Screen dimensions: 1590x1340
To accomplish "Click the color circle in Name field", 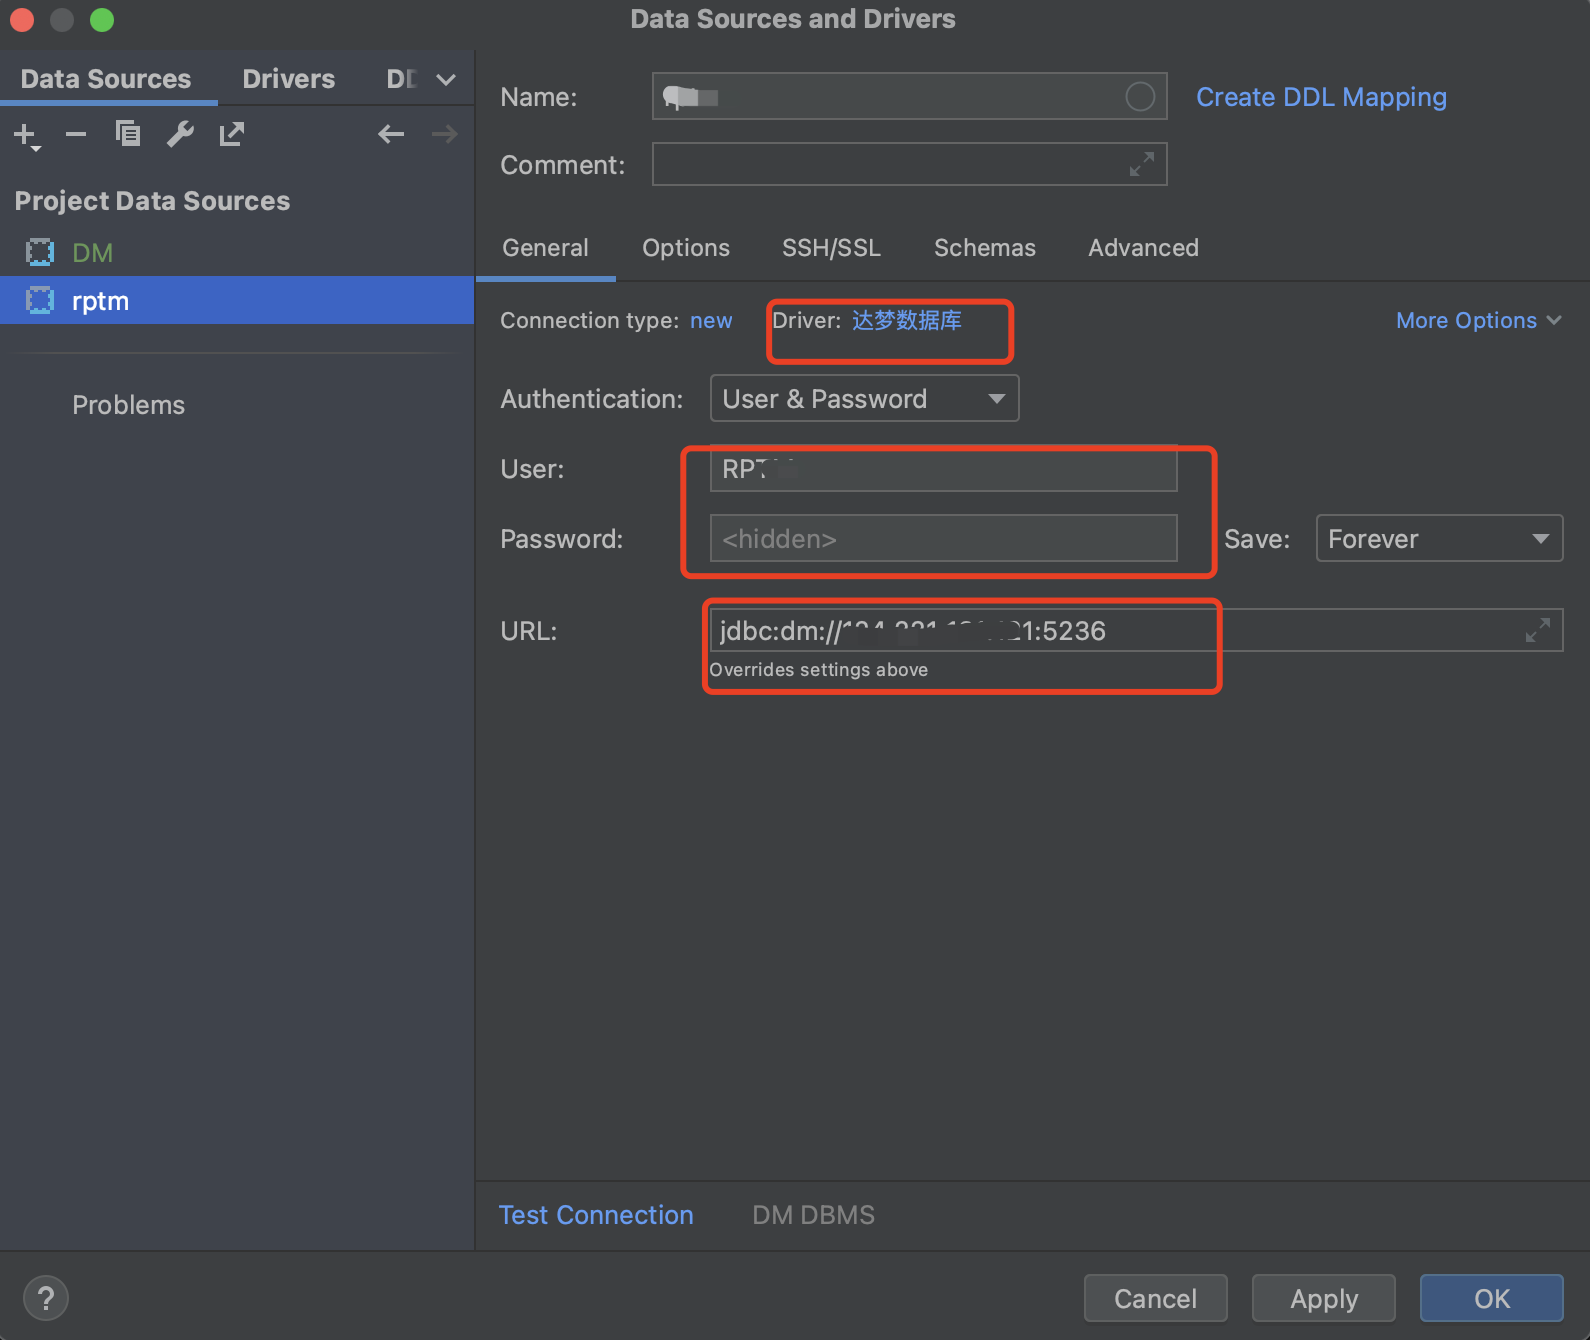I will tap(1140, 97).
